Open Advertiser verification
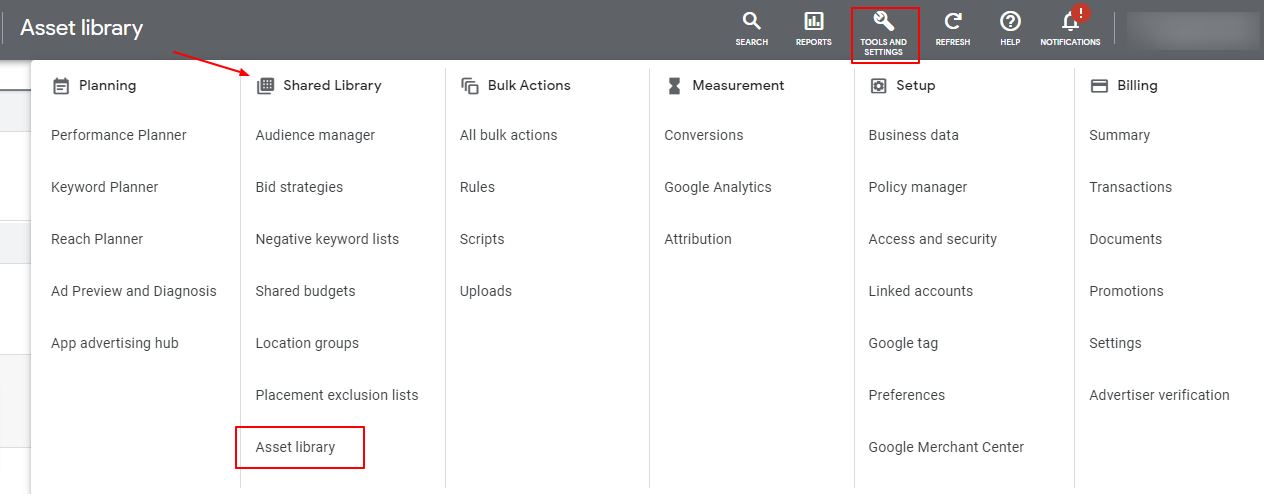The width and height of the screenshot is (1264, 494). tap(1160, 395)
